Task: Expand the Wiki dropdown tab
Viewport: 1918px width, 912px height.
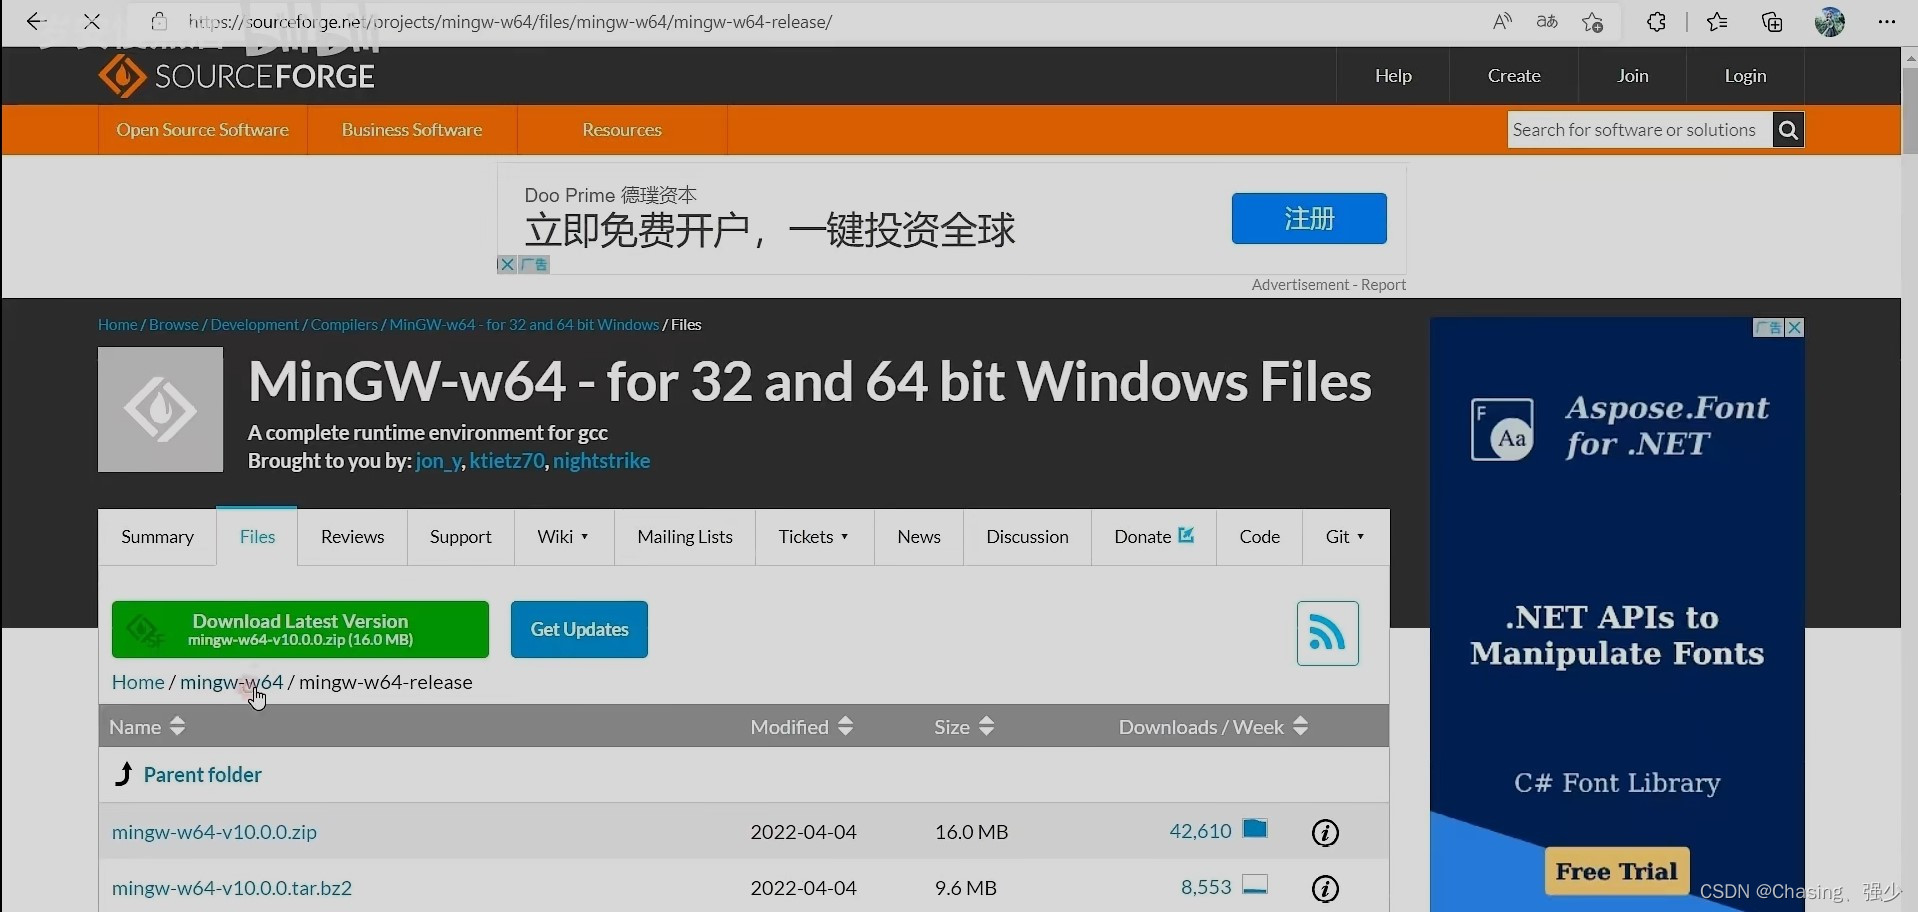Action: click(x=563, y=537)
